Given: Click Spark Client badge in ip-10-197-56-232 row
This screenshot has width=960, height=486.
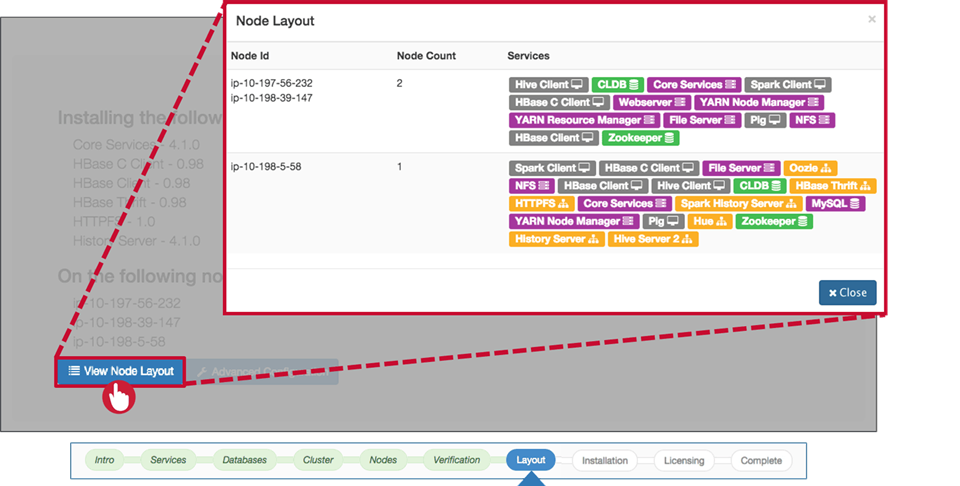Looking at the screenshot, I should coord(788,84).
